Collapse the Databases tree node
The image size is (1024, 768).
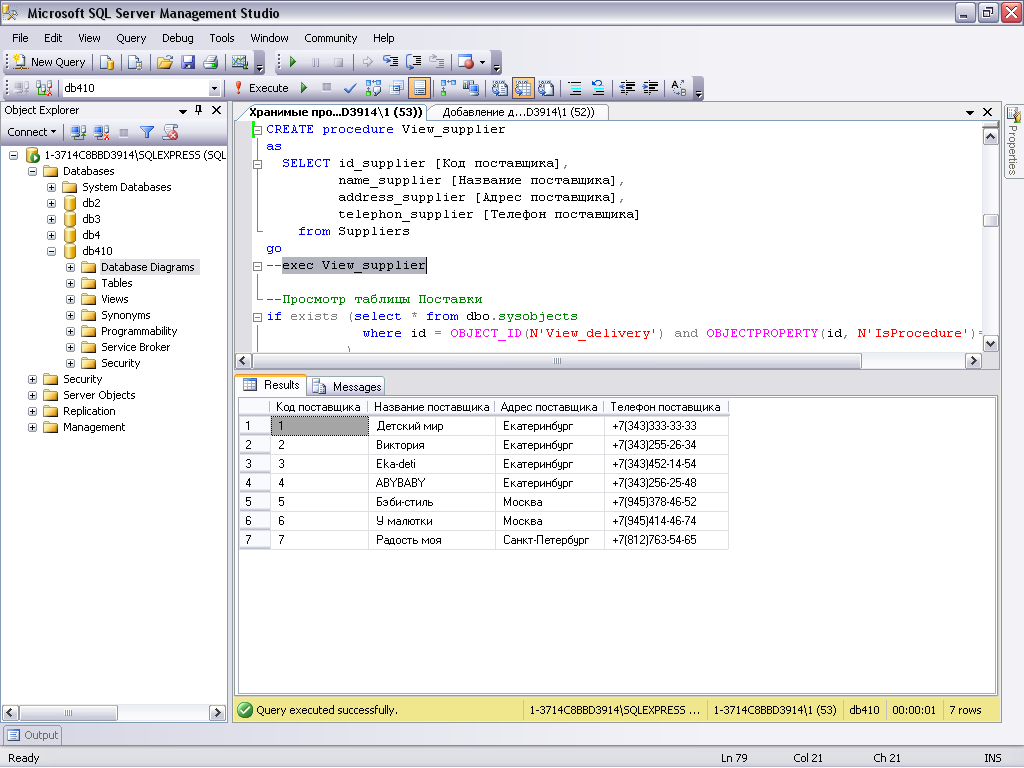pyautogui.click(x=32, y=171)
